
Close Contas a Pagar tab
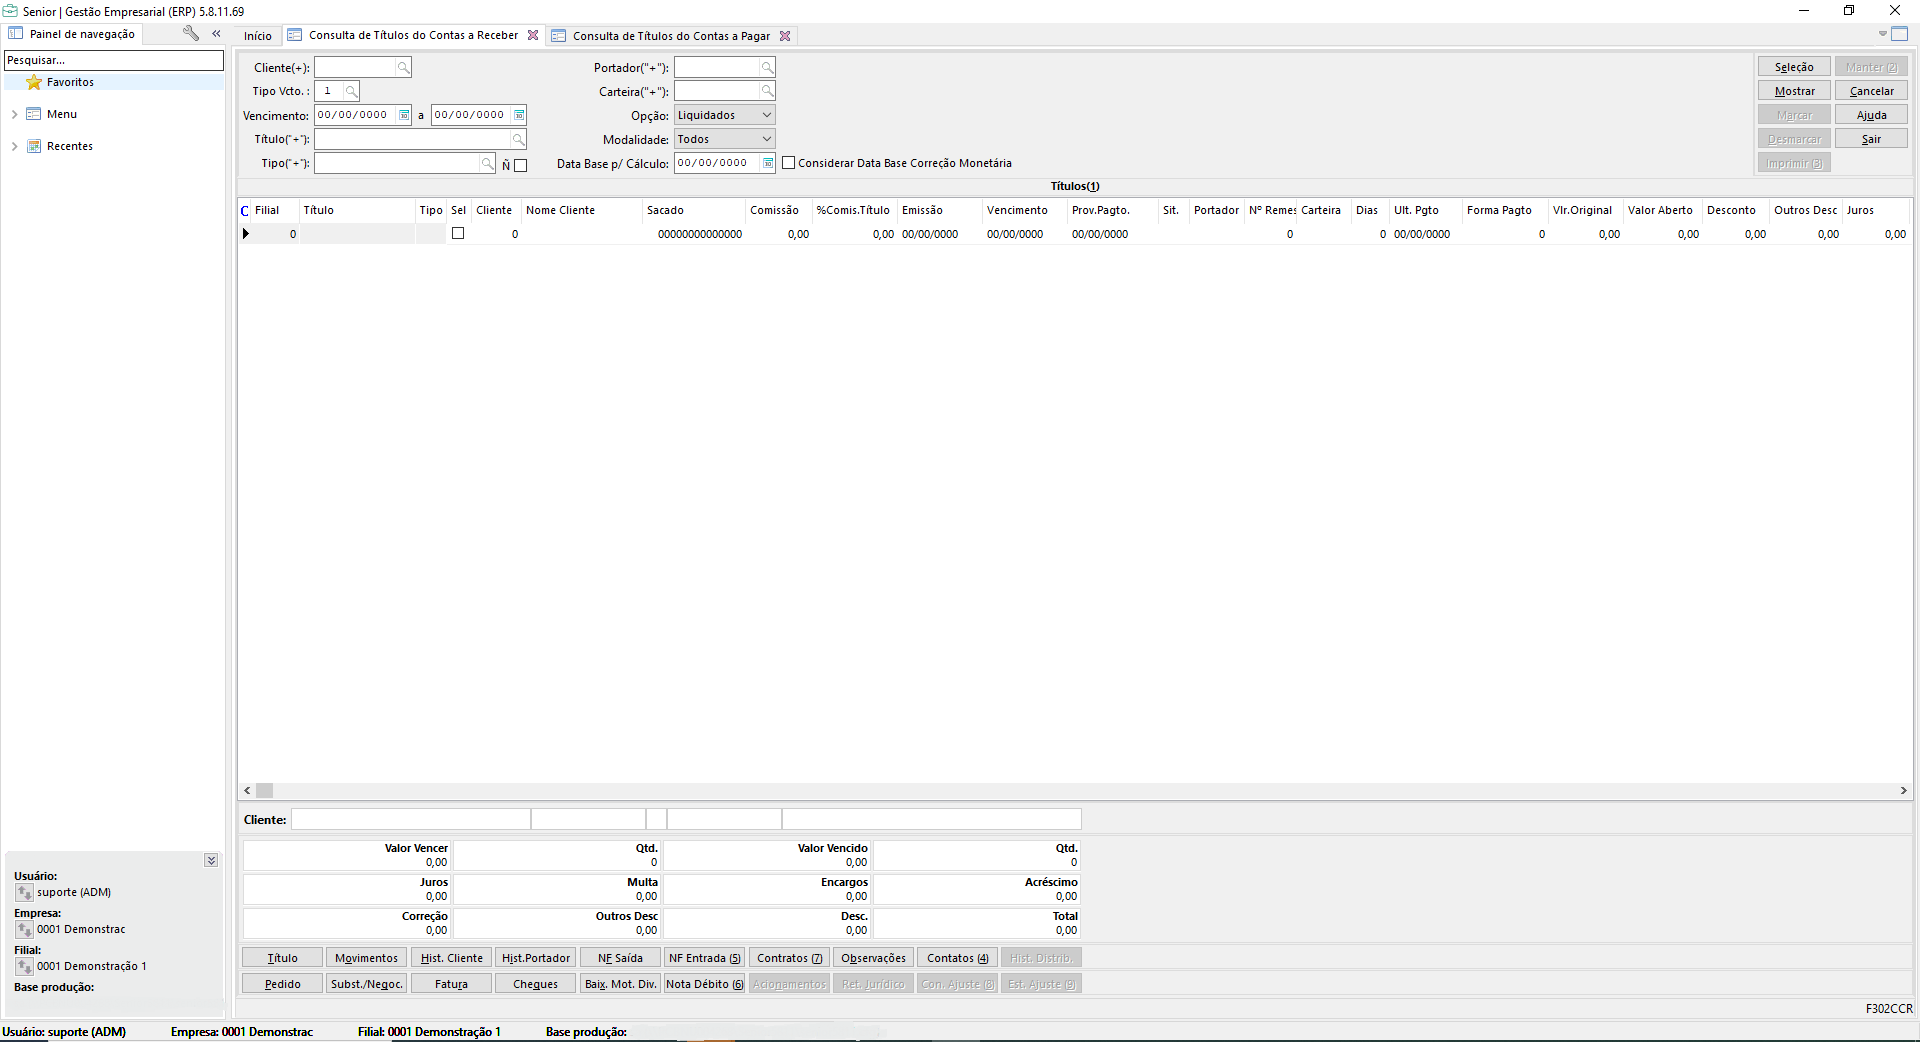click(x=785, y=36)
